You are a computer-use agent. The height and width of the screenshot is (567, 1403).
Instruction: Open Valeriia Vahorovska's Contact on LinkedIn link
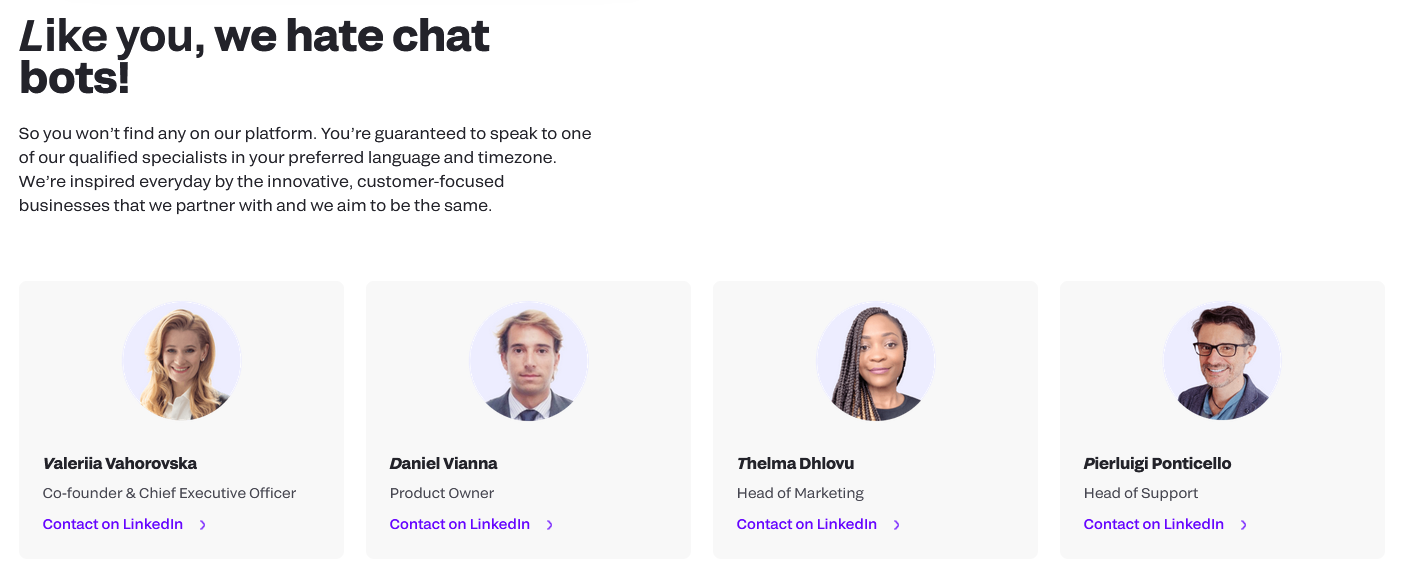(x=113, y=524)
